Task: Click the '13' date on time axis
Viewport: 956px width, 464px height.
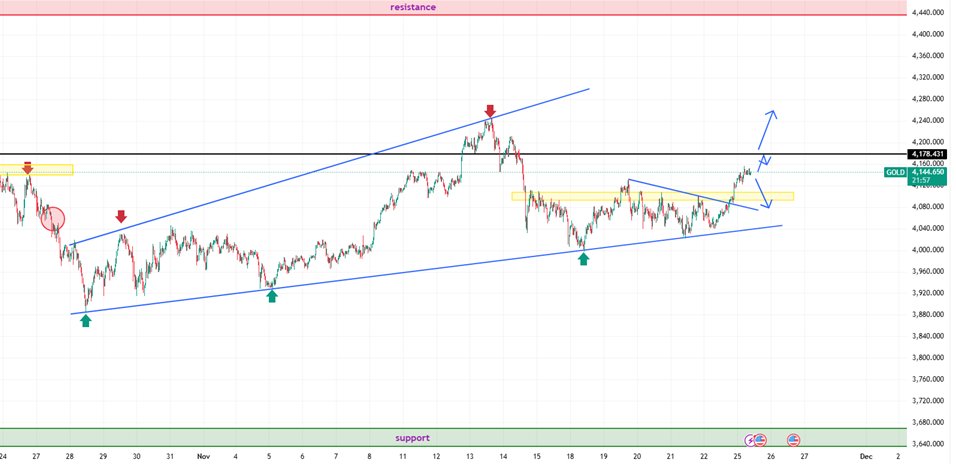Action: 469,456
